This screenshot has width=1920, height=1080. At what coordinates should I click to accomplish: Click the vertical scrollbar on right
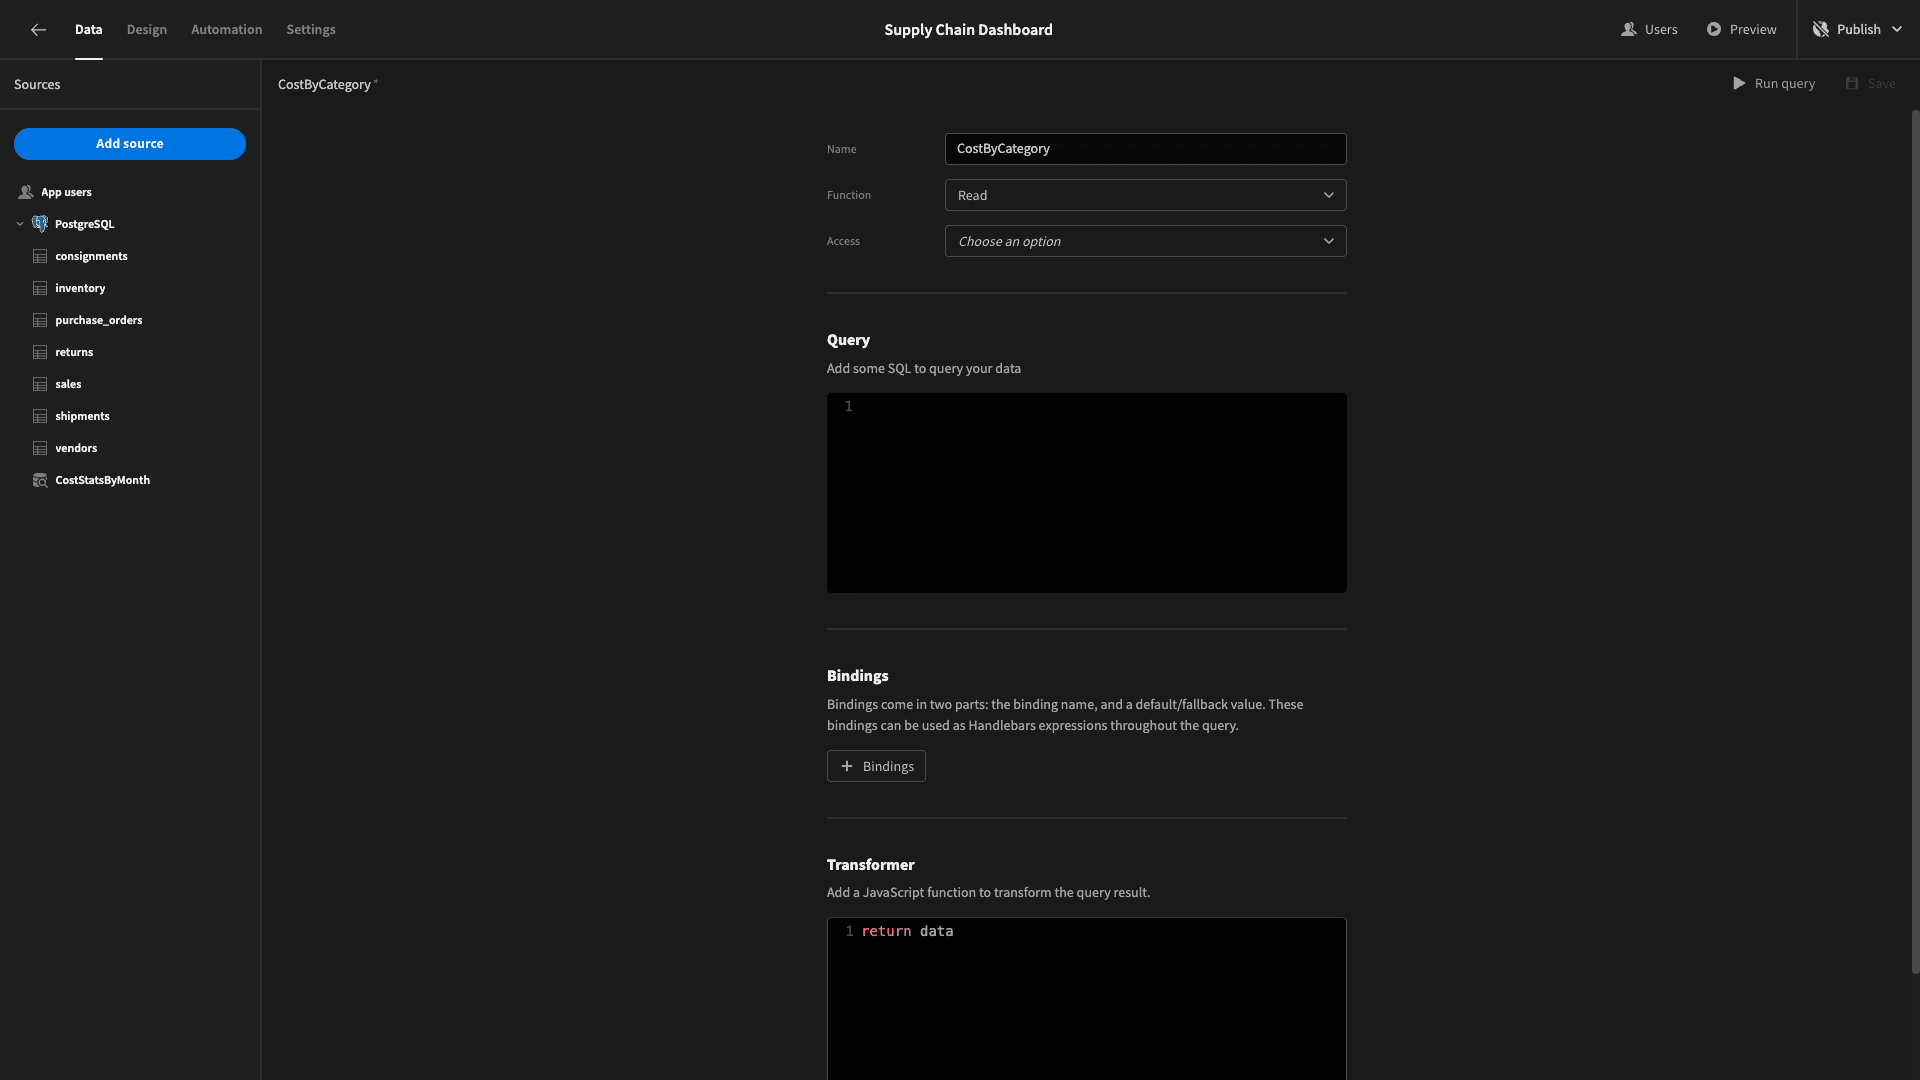[x=1915, y=540]
